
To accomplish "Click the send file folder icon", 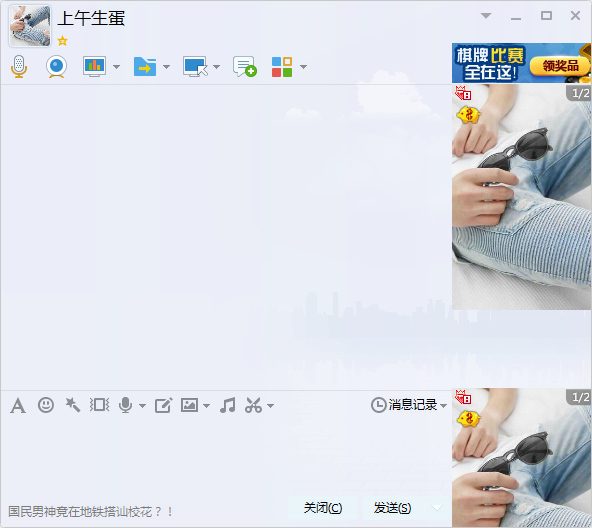I will tap(145, 67).
